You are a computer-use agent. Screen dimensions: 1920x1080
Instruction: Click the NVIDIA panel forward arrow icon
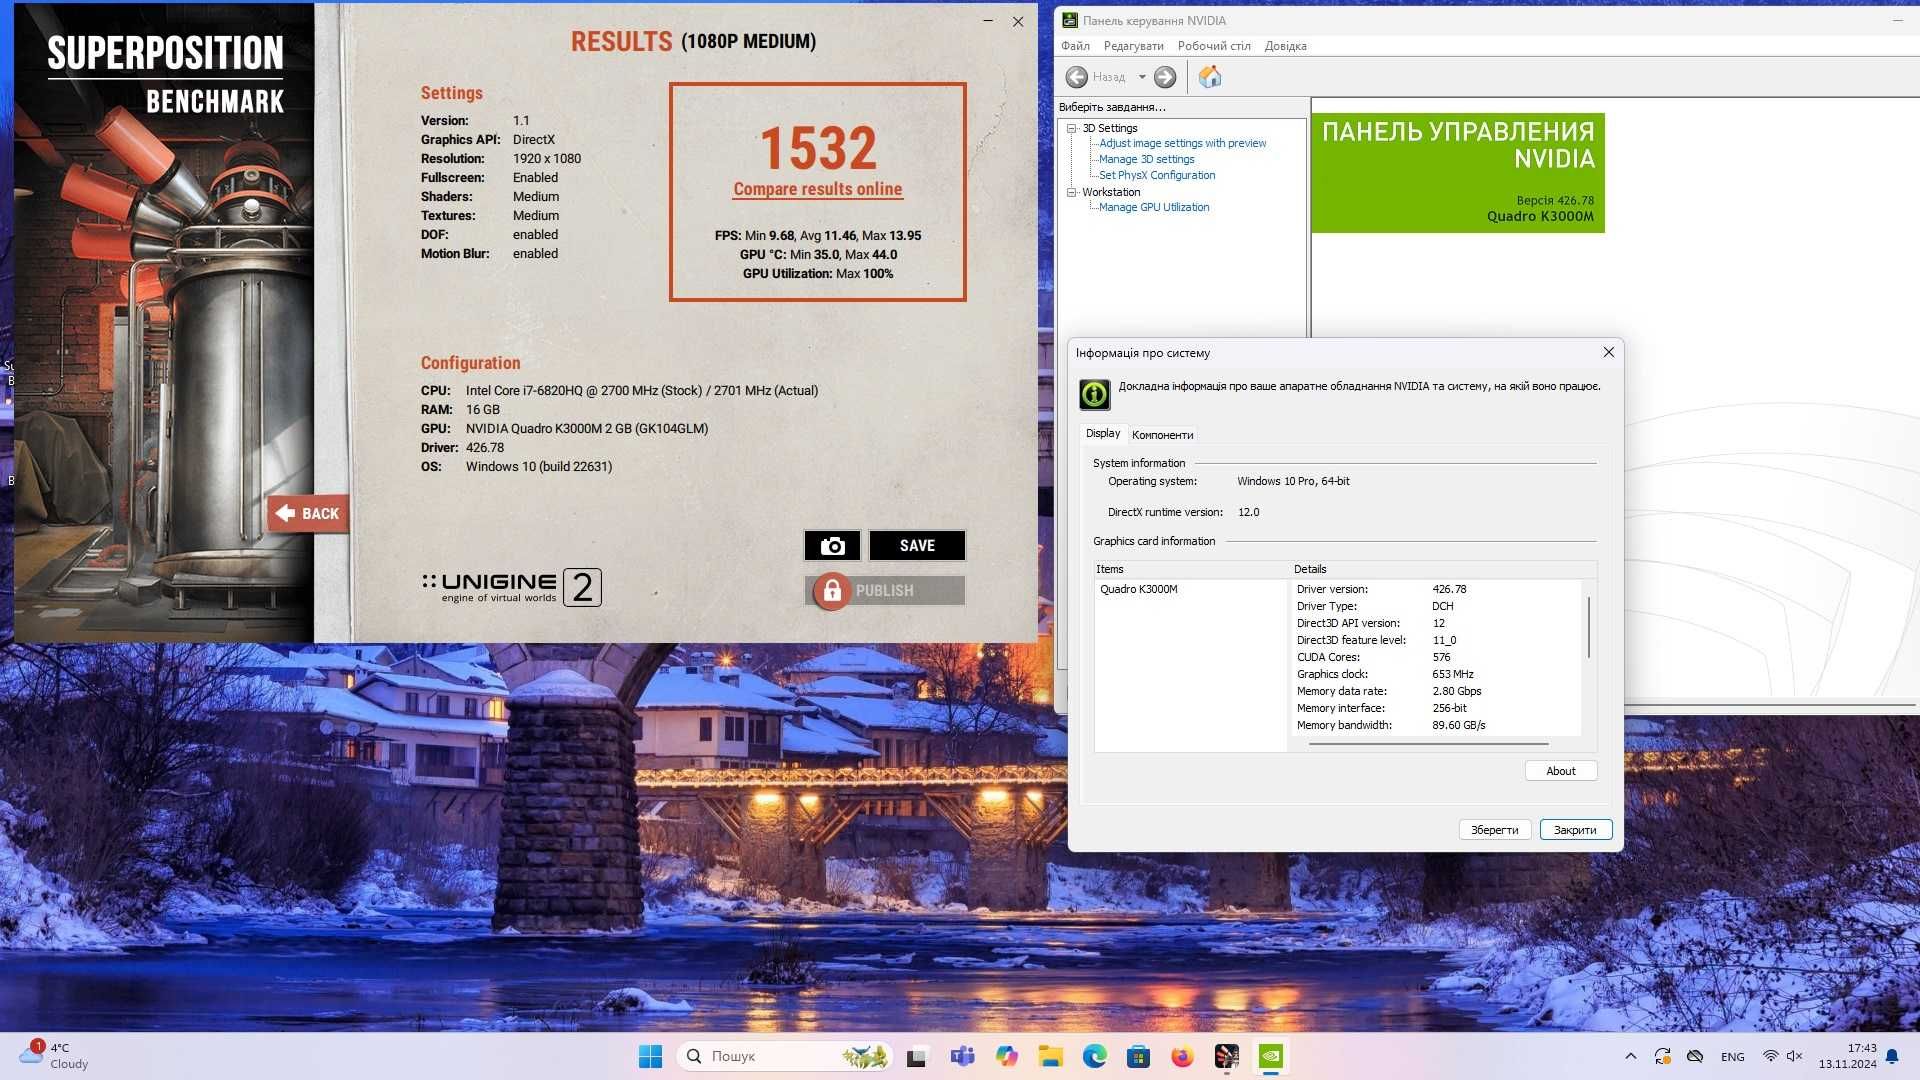(x=1165, y=77)
